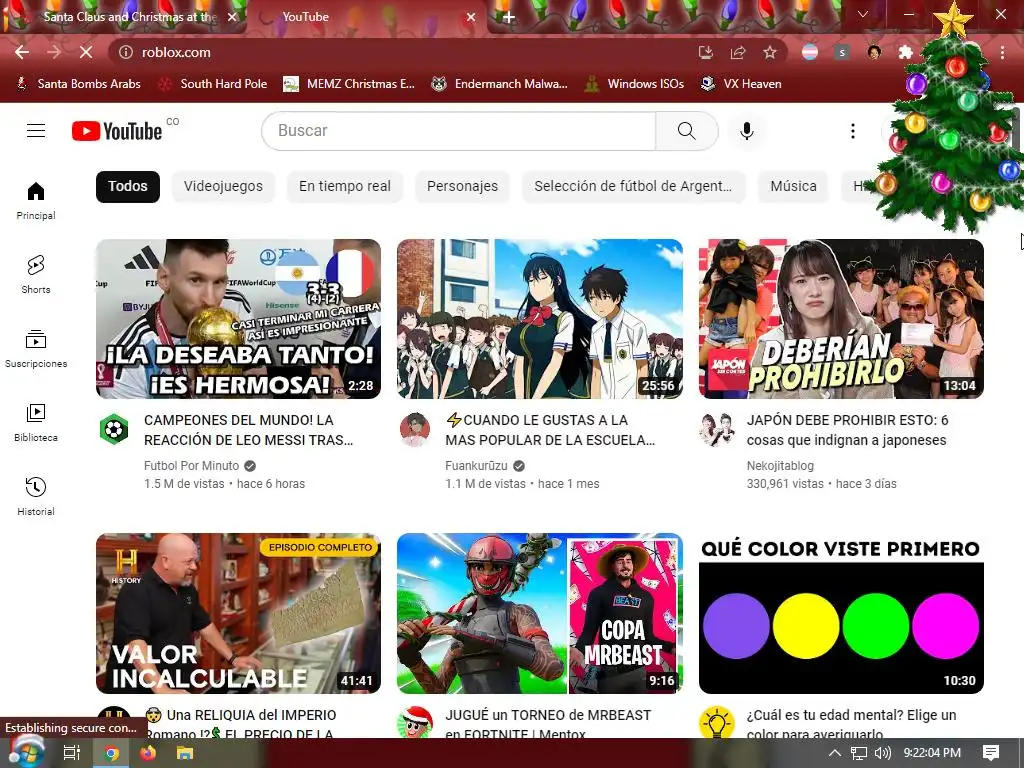Viewport: 1024px width, 768px height.
Task: Play Messi world cup video thumbnail
Action: click(238, 319)
